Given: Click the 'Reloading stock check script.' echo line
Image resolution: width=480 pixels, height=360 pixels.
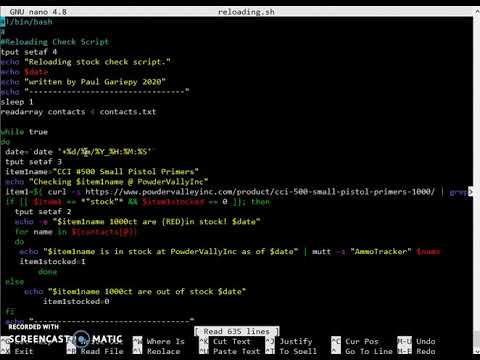Looking at the screenshot, I should [85, 62].
